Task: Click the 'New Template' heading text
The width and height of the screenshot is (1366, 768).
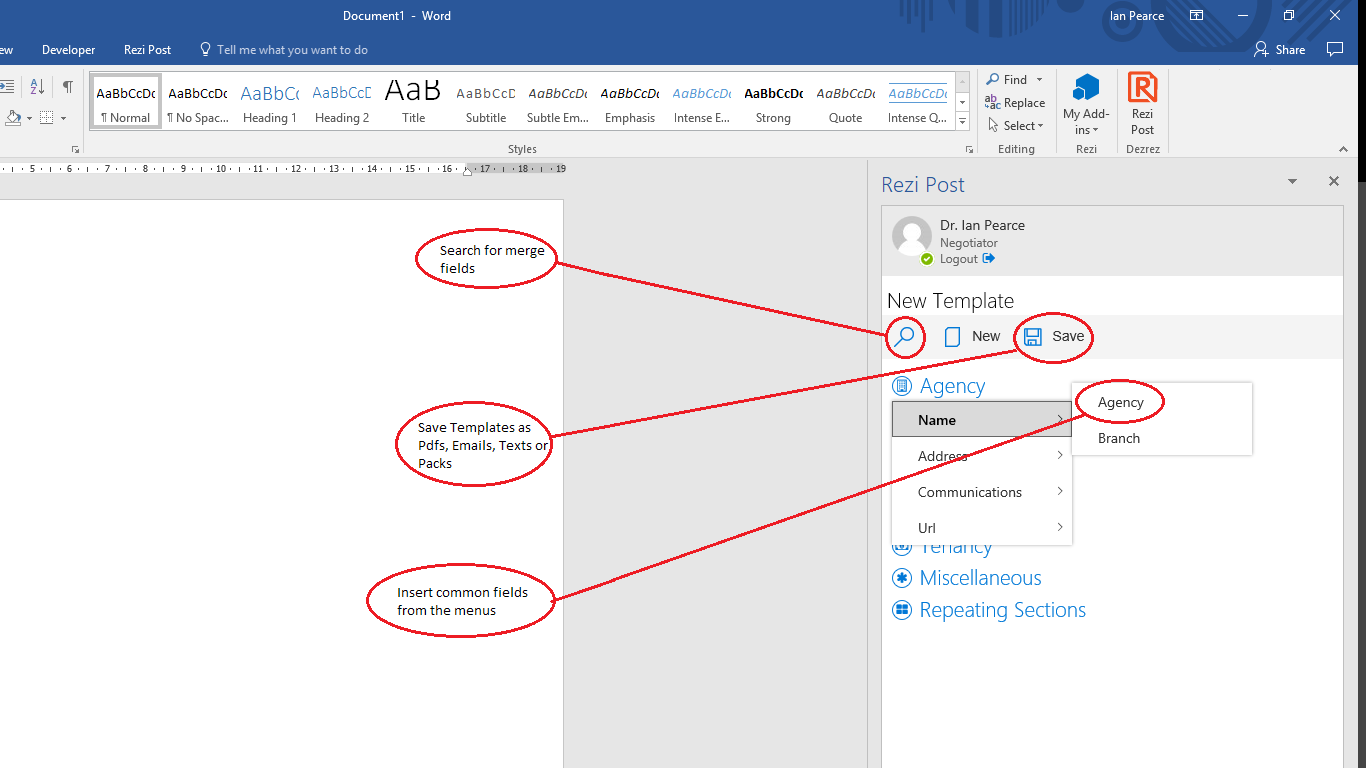Action: pyautogui.click(x=950, y=301)
